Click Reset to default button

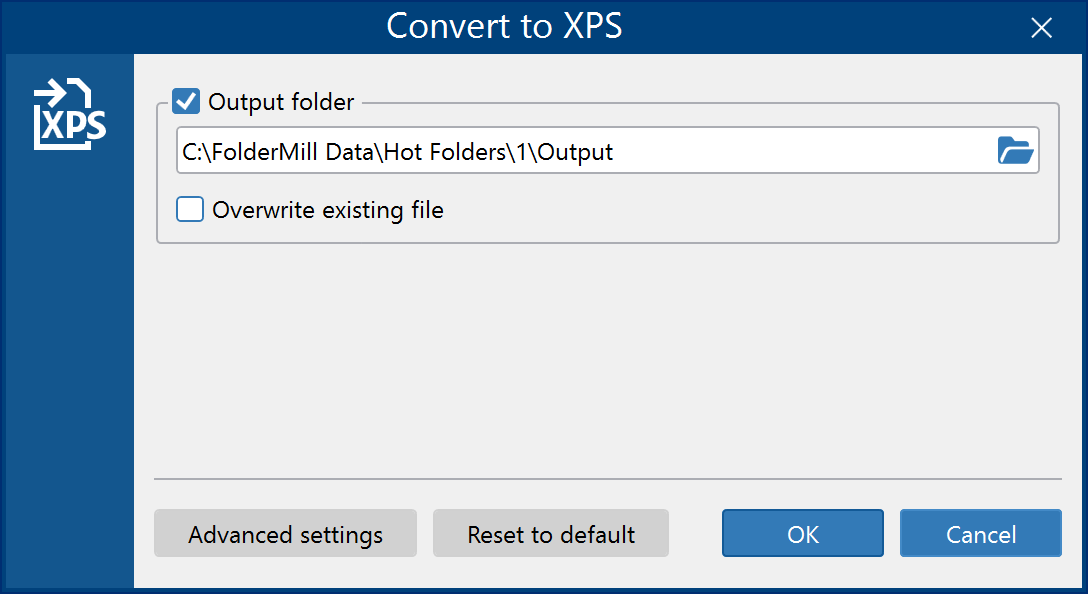point(551,534)
